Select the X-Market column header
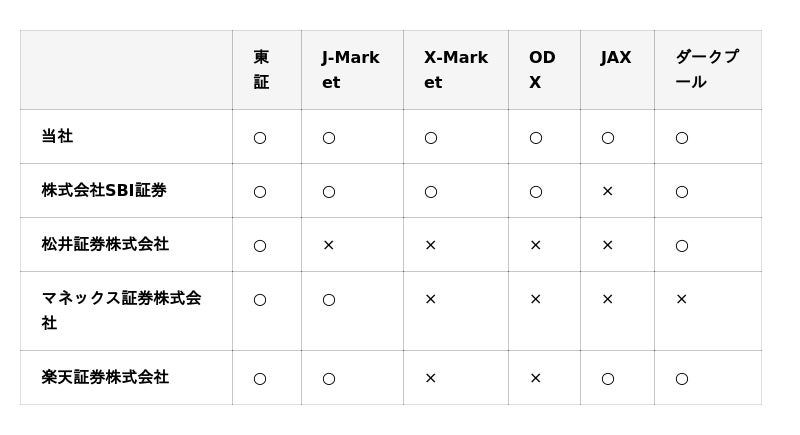Viewport: 800px width, 435px height. [x=455, y=70]
